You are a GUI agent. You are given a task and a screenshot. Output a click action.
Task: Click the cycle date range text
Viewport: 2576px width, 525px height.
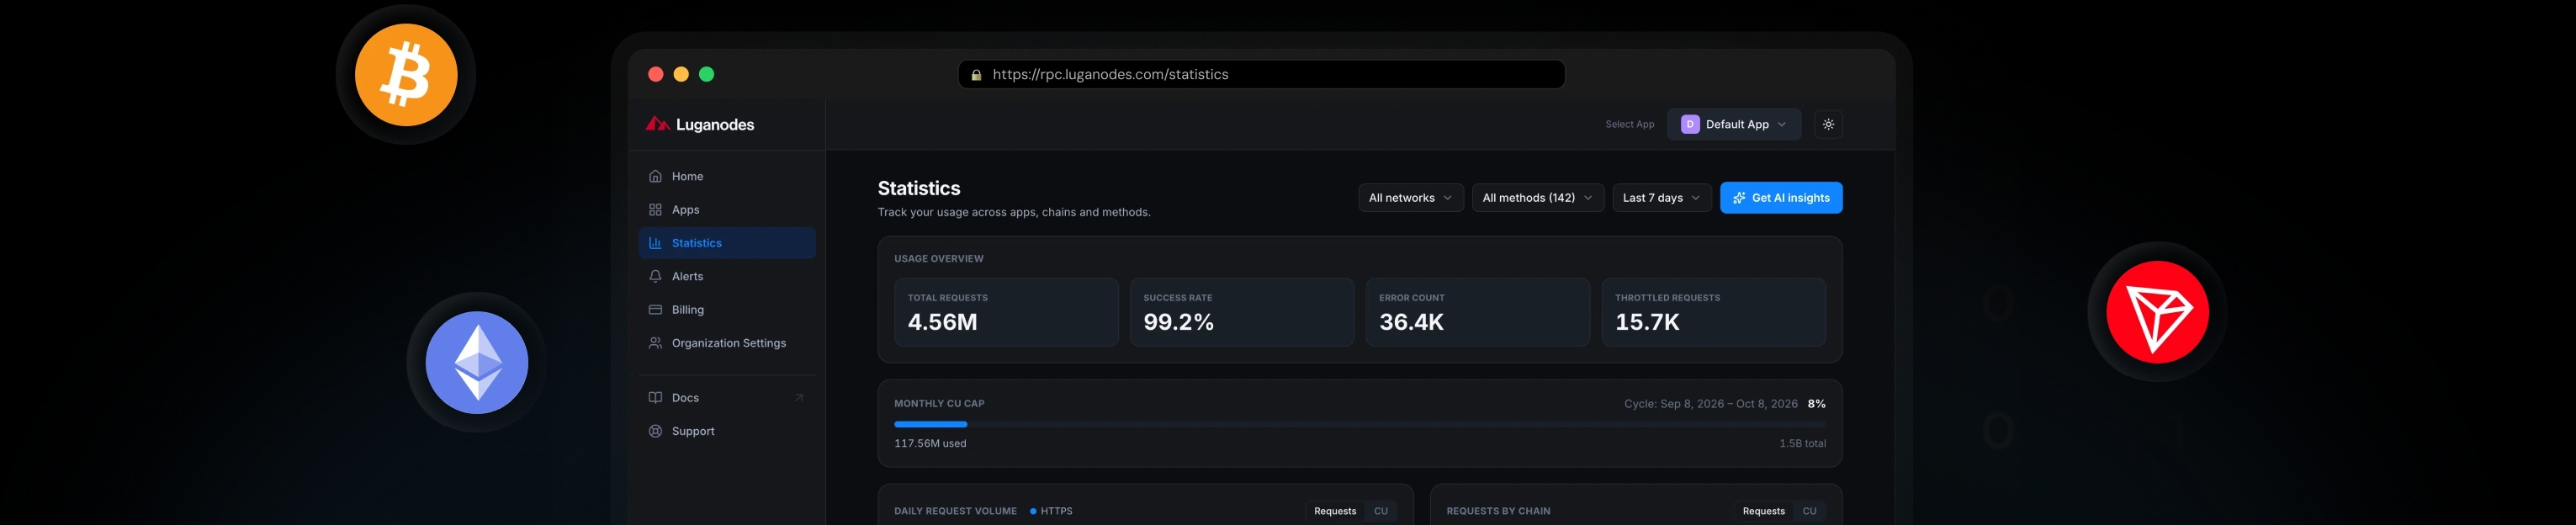[1710, 404]
